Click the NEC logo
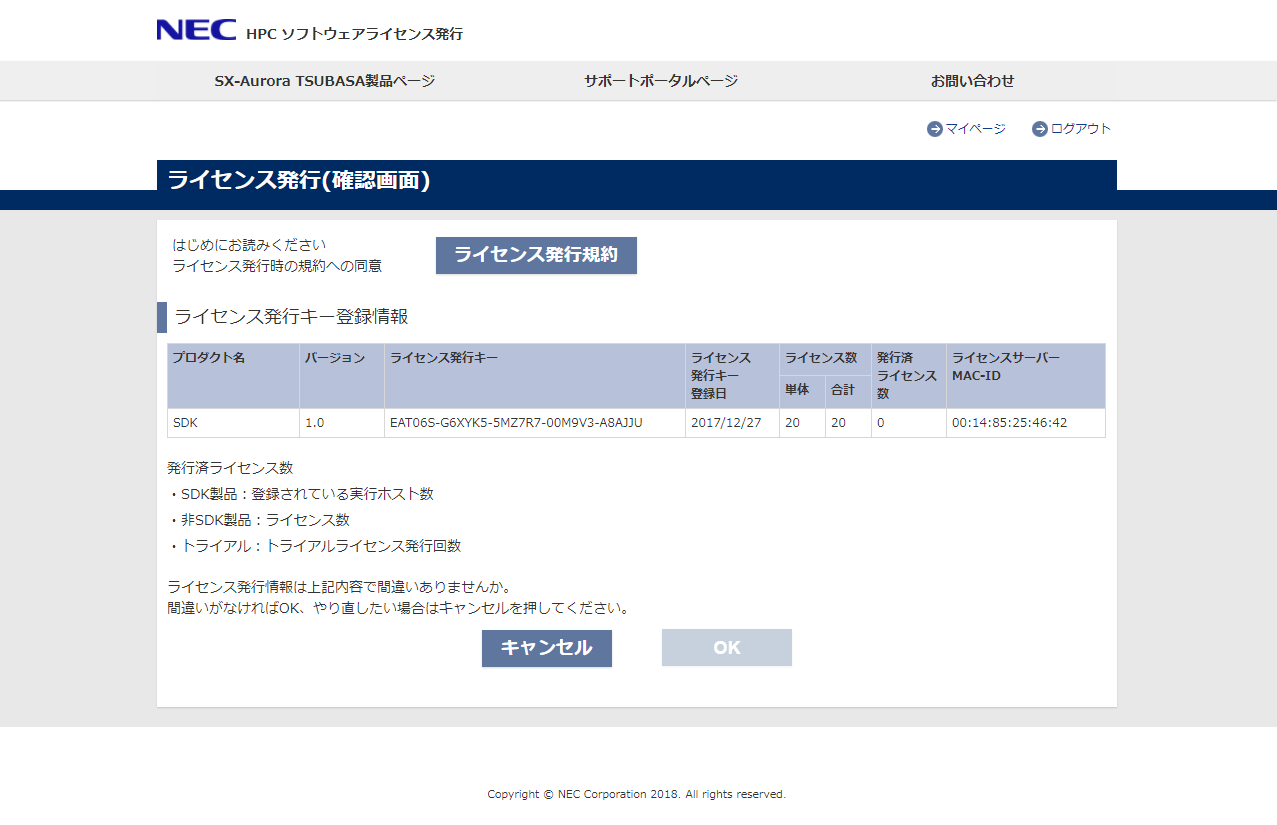 (196, 30)
